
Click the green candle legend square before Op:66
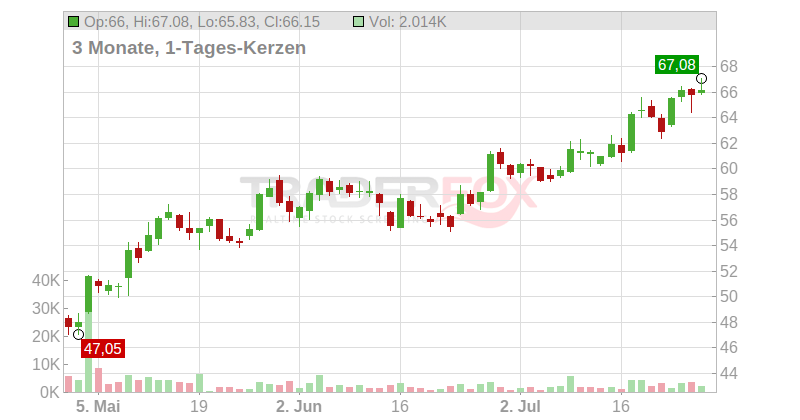tap(73, 21)
